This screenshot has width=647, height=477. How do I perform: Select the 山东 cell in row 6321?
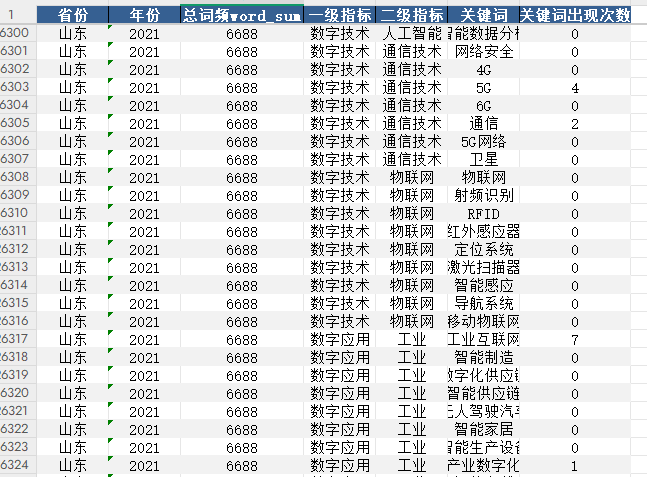73,411
